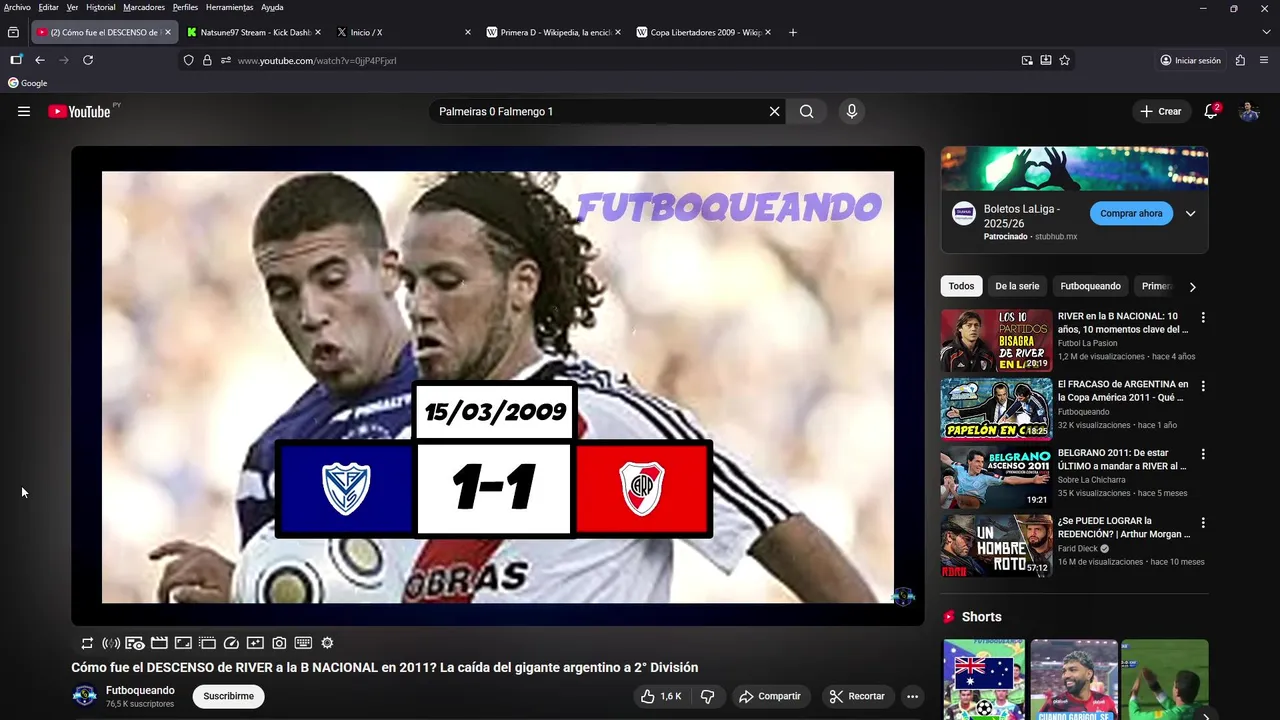The width and height of the screenshot is (1280, 720).
Task: Toggle video loop below the player
Action: (x=87, y=643)
